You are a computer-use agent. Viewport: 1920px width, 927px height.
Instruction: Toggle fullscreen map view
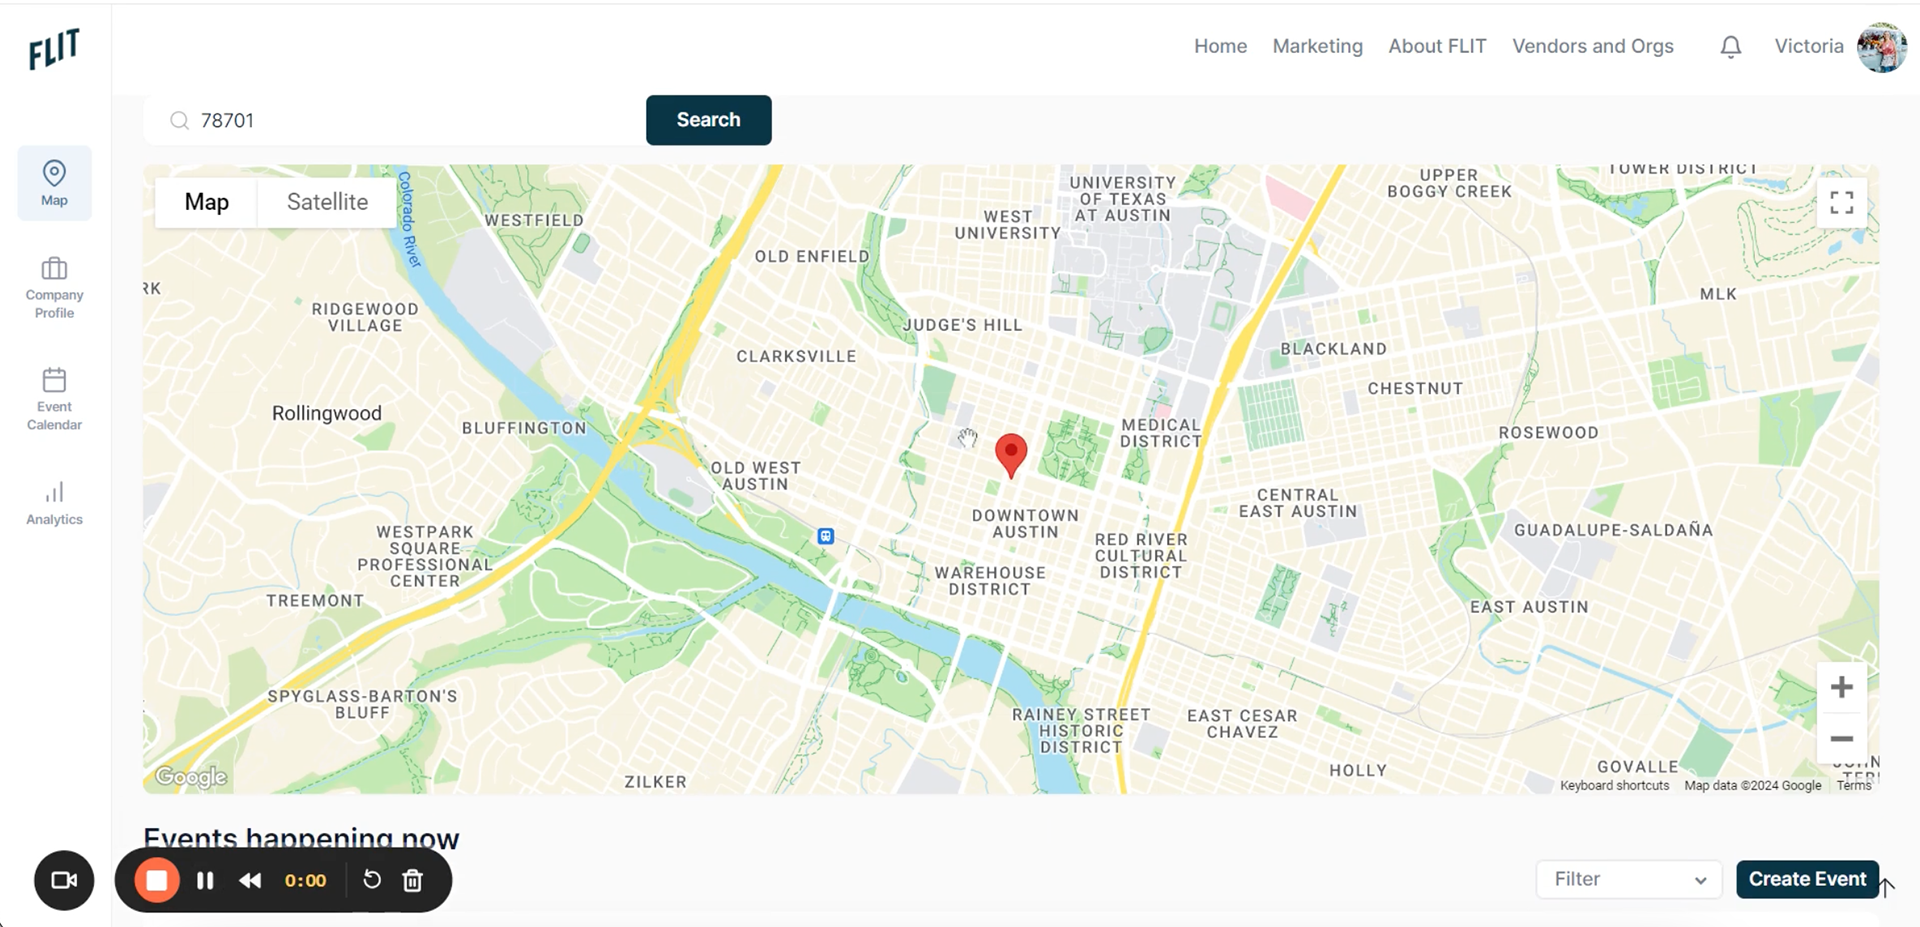(x=1842, y=203)
